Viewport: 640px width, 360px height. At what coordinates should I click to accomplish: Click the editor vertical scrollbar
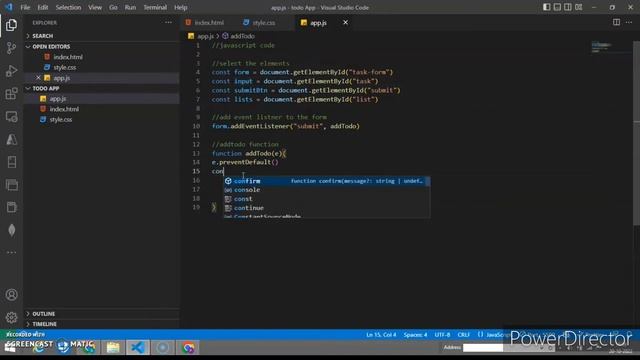pos(636,133)
